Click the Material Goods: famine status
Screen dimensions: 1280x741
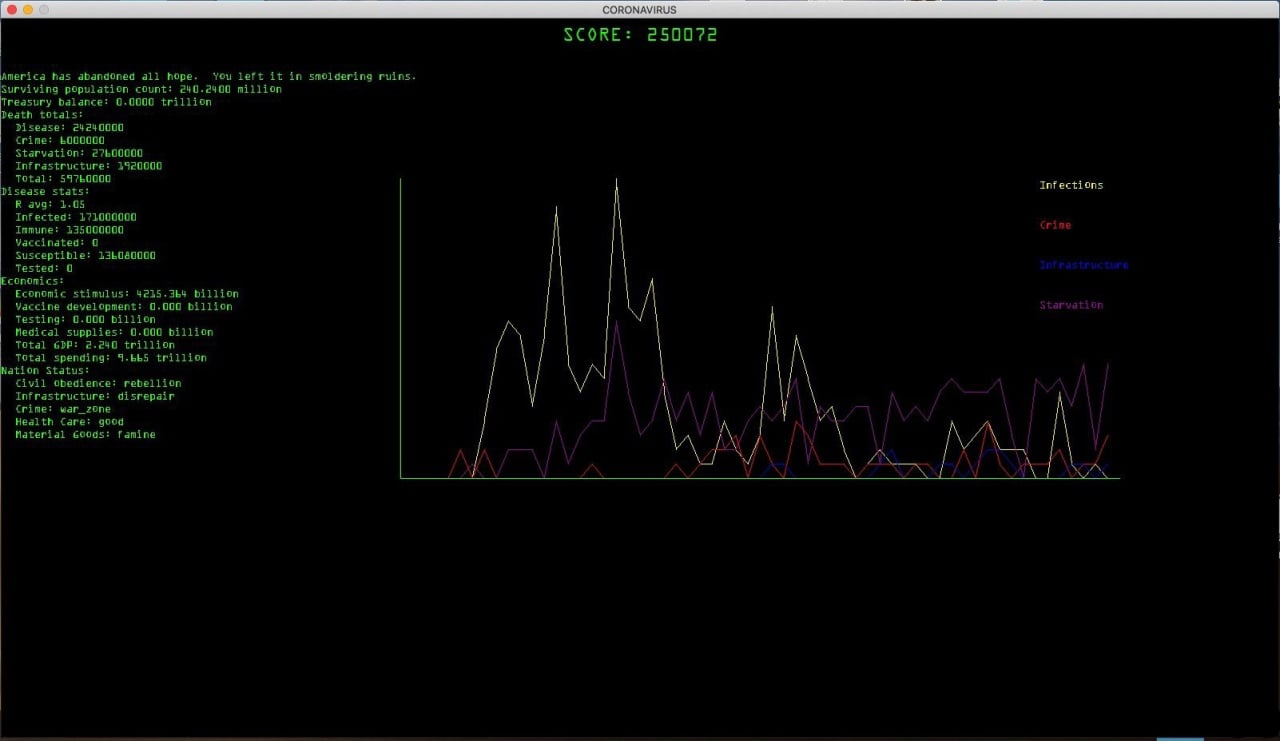(x=85, y=435)
